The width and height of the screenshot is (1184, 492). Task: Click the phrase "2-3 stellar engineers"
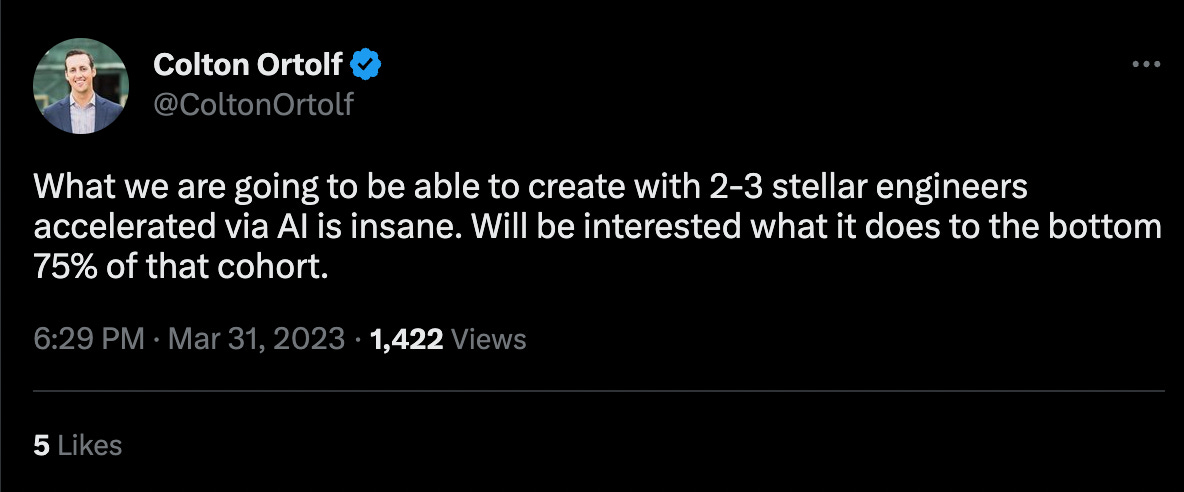pyautogui.click(x=839, y=187)
